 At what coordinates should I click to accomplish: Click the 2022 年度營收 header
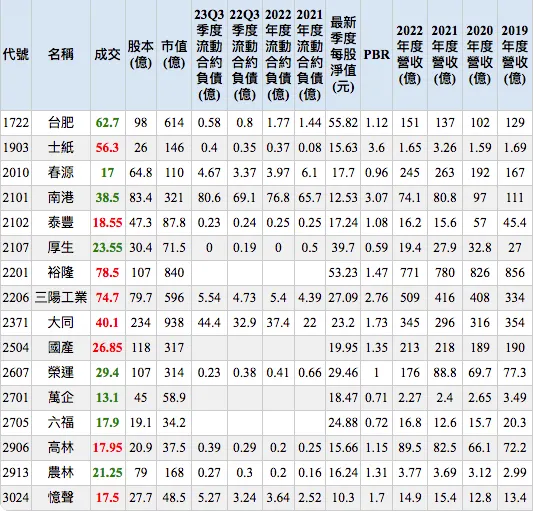pos(410,54)
